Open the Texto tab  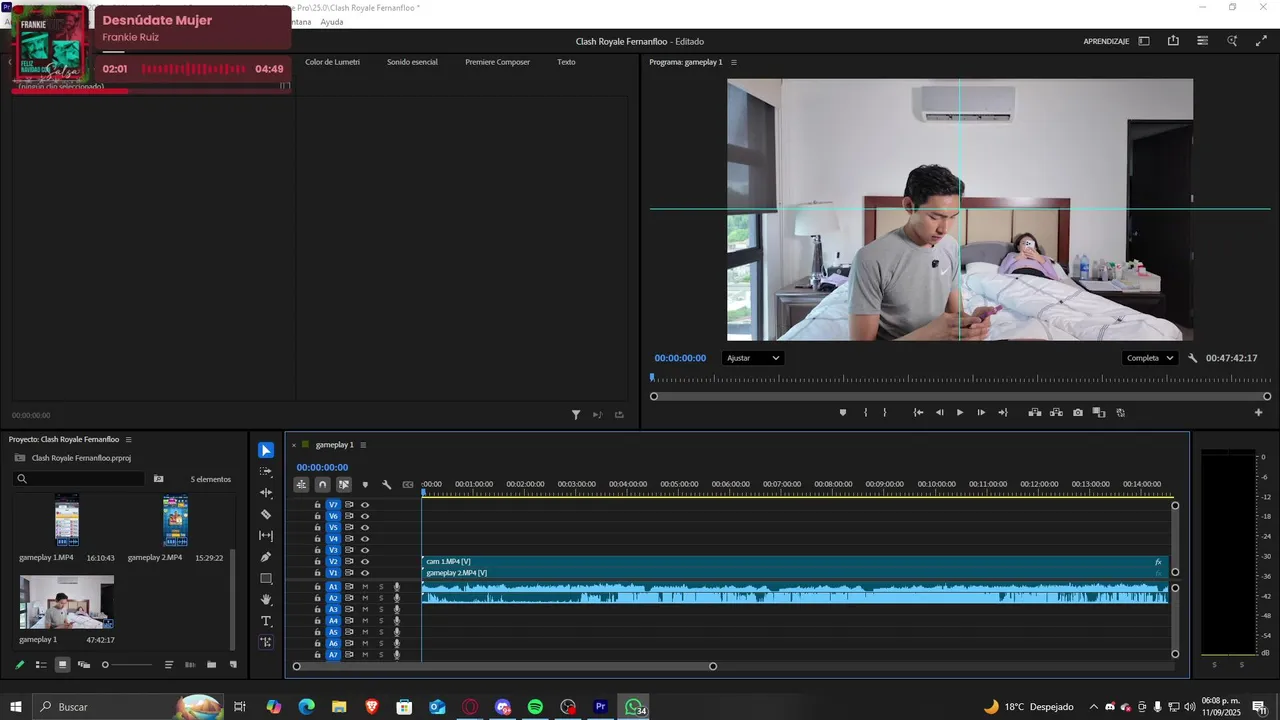click(566, 62)
